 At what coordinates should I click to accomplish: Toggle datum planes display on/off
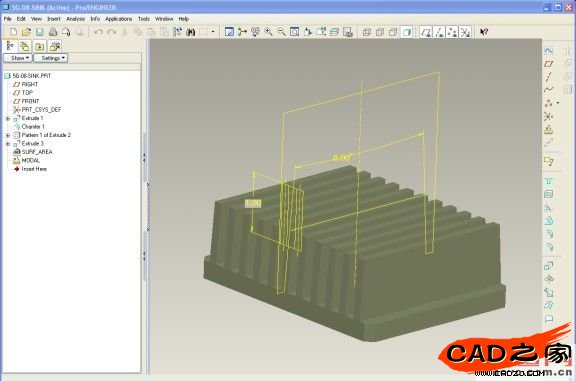click(x=426, y=32)
